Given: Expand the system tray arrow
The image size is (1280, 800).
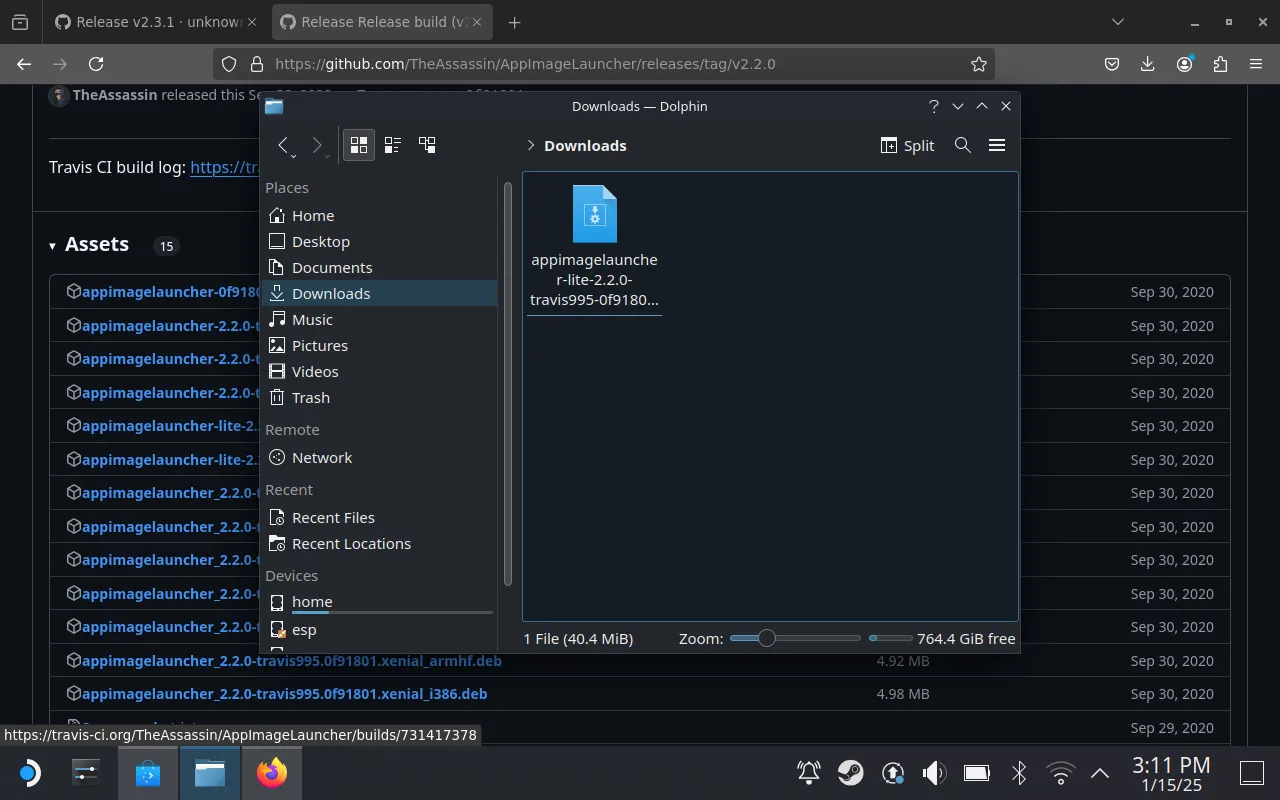Looking at the screenshot, I should coord(1099,772).
